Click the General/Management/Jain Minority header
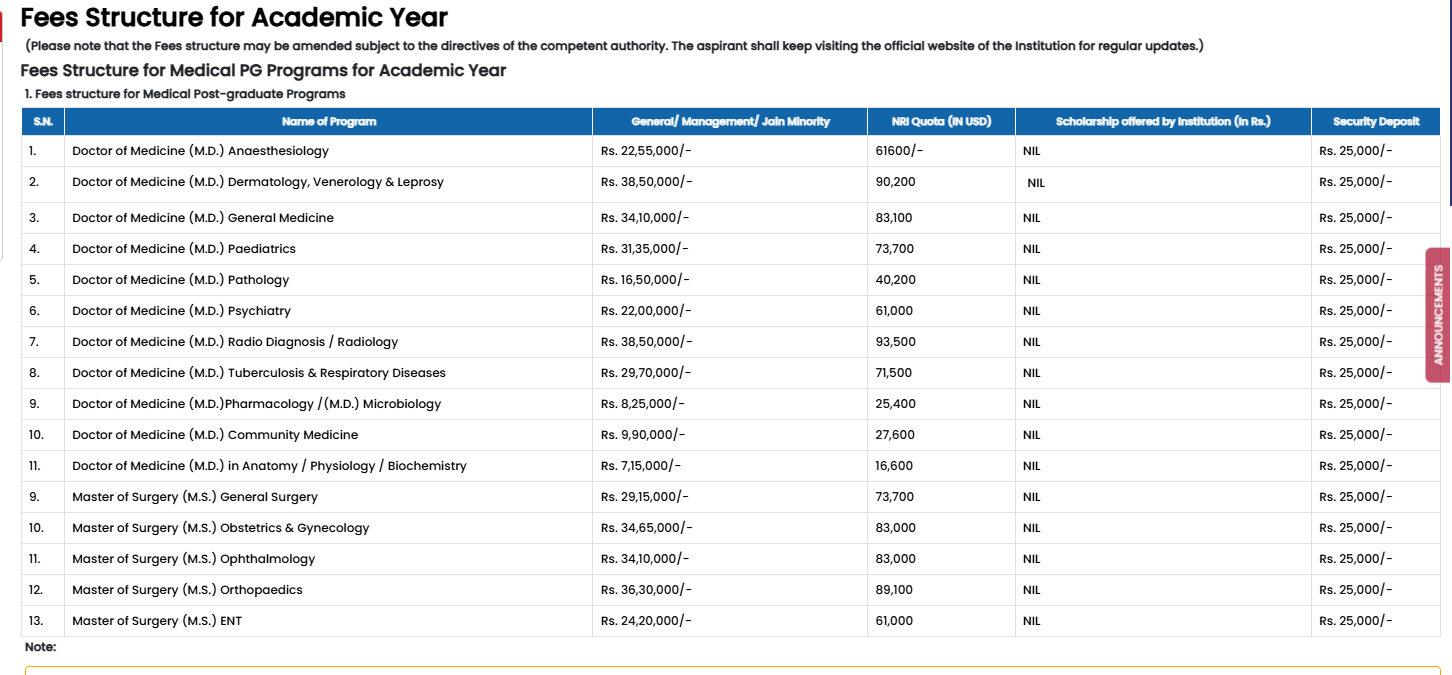 tap(730, 121)
